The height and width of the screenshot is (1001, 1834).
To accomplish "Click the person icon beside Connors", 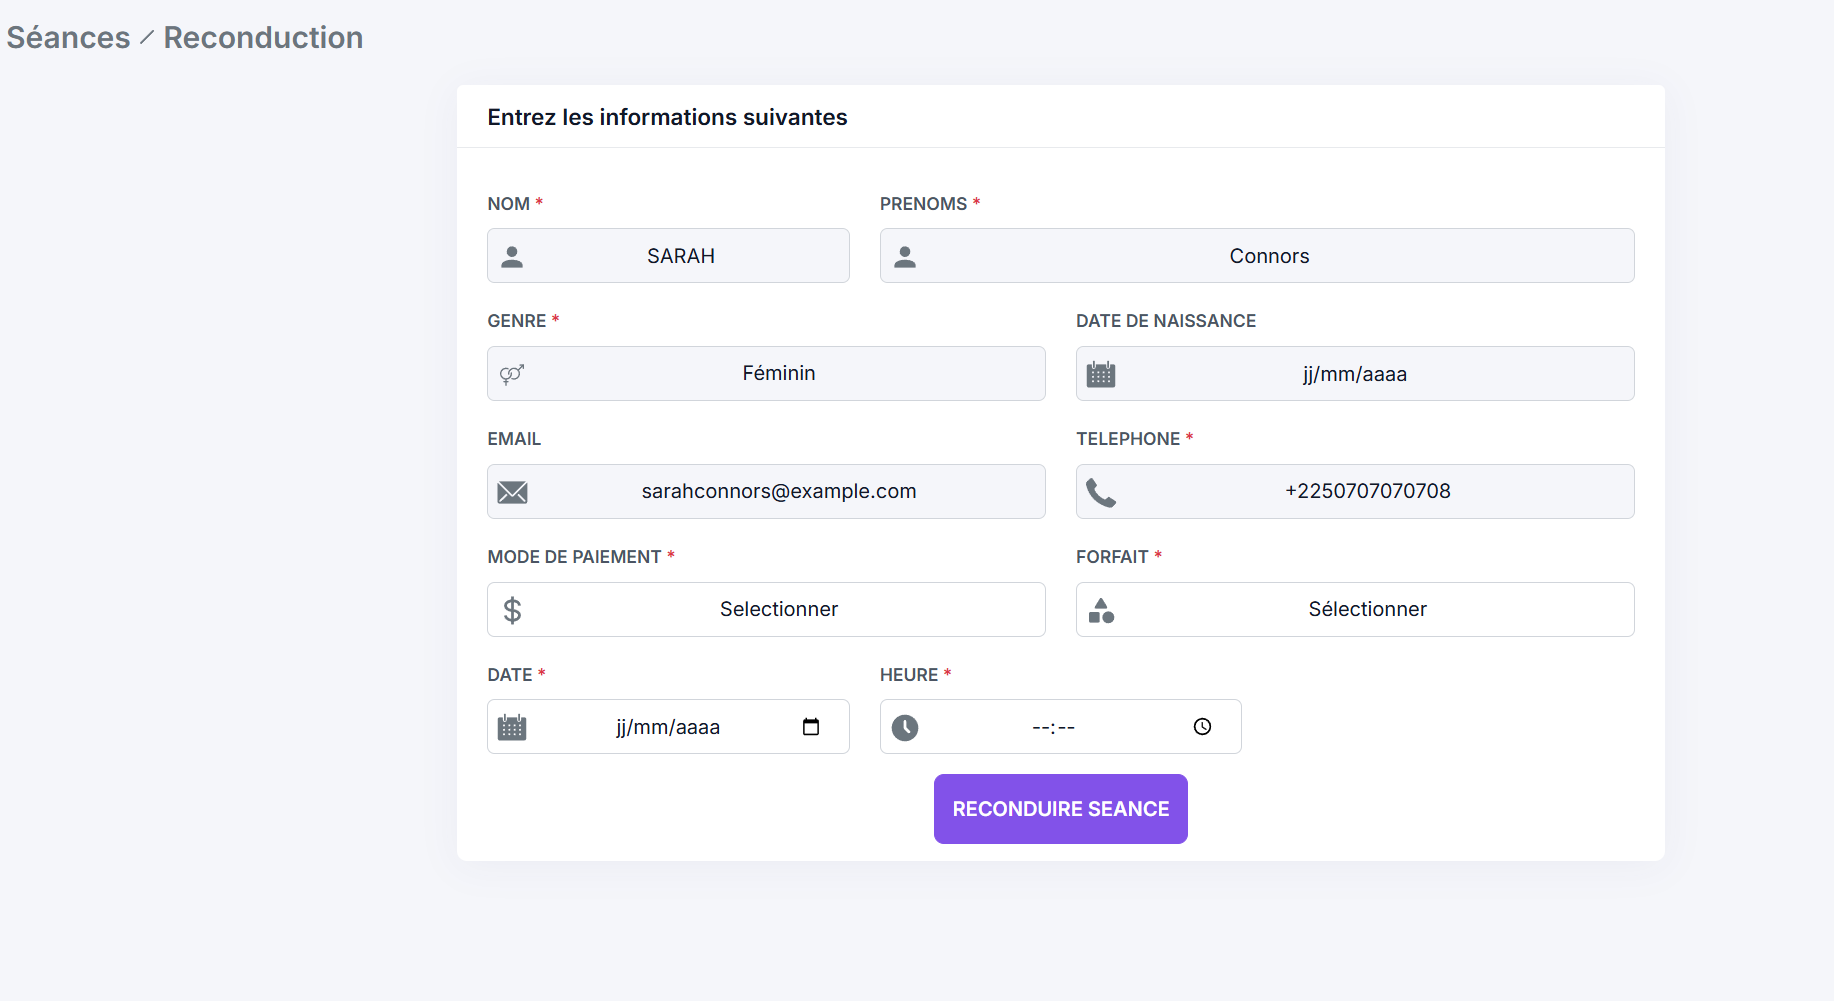I will [x=905, y=257].
